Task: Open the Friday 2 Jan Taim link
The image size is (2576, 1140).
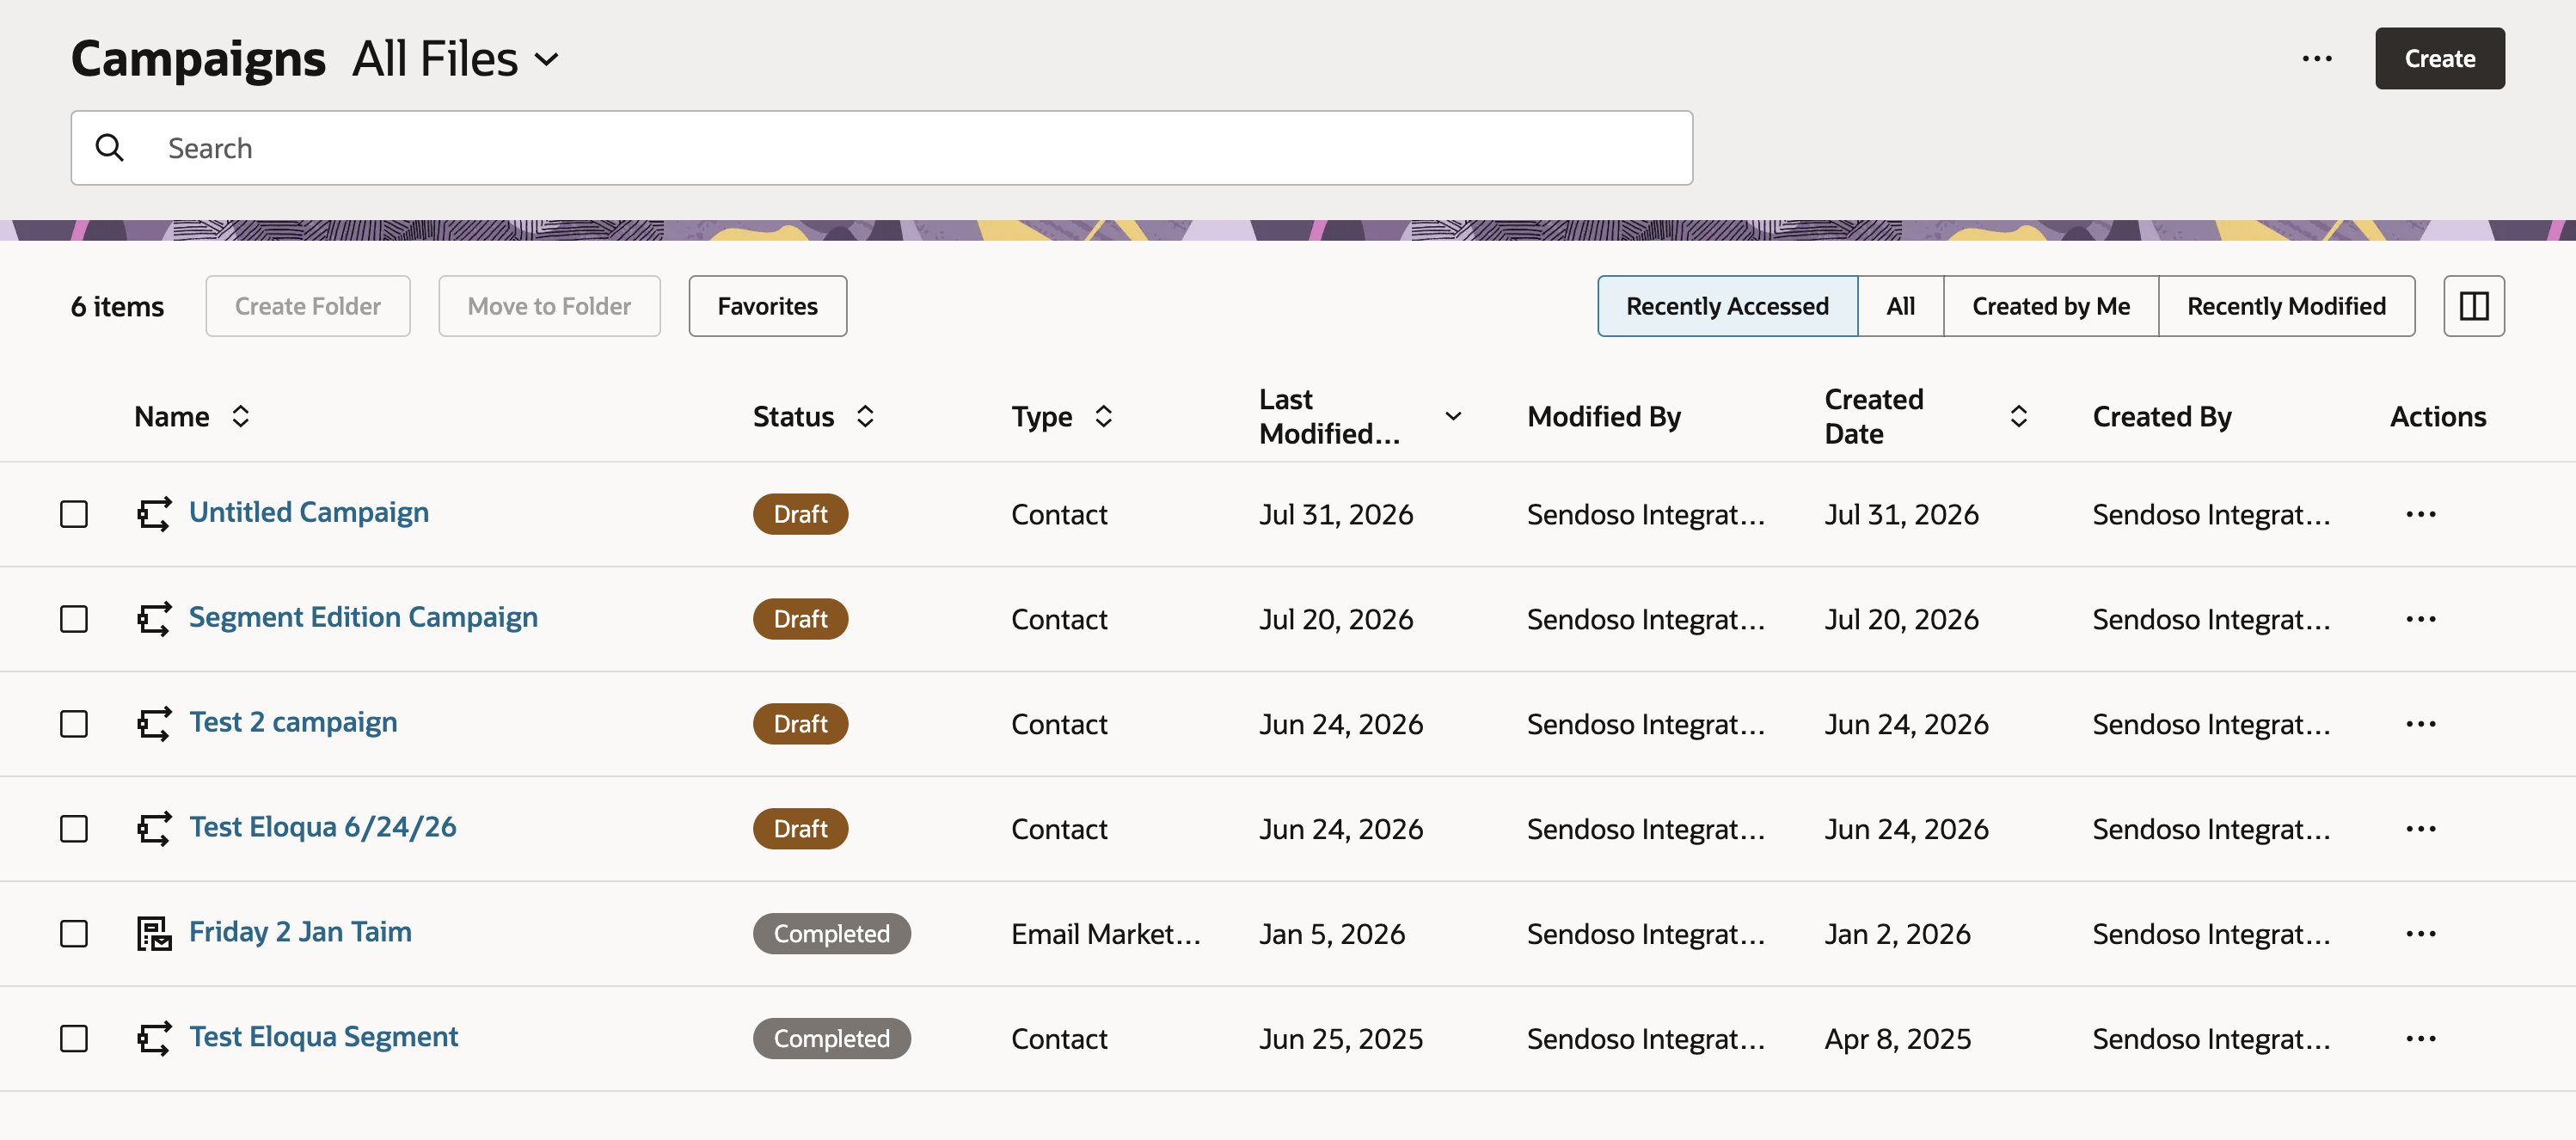Action: point(300,932)
